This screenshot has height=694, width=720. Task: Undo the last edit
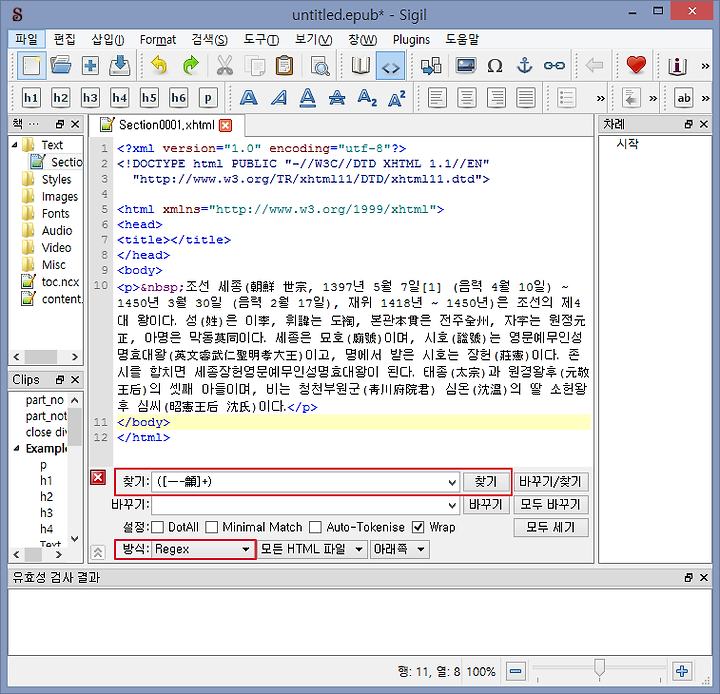[160, 66]
